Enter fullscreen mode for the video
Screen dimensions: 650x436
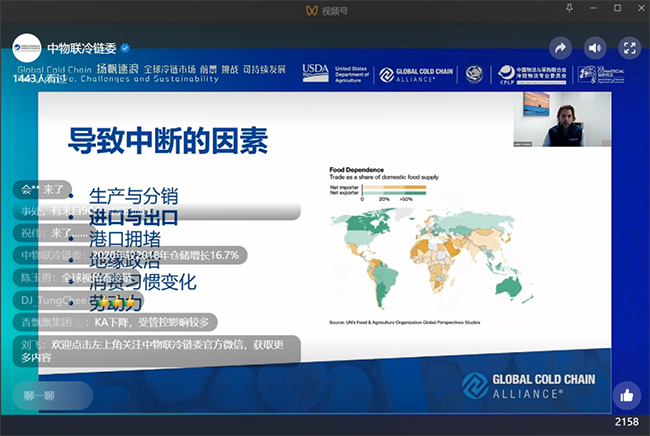[629, 47]
